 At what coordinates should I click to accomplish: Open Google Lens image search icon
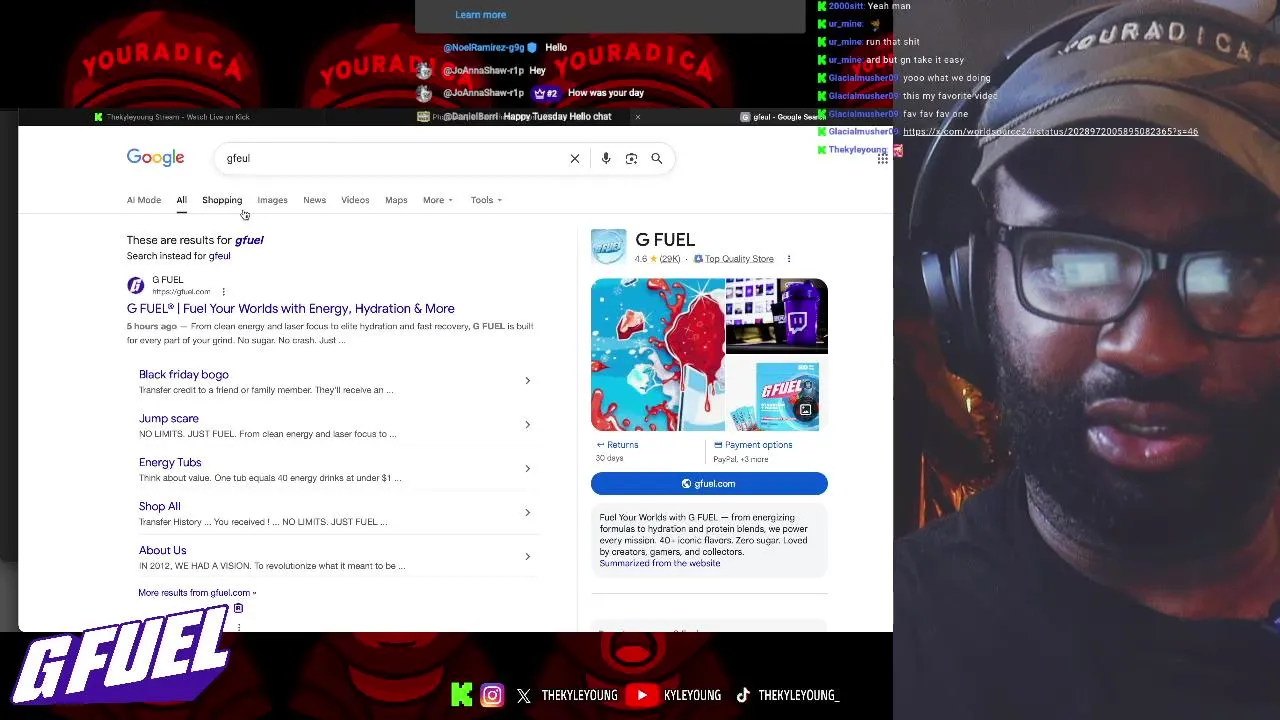(x=631, y=158)
